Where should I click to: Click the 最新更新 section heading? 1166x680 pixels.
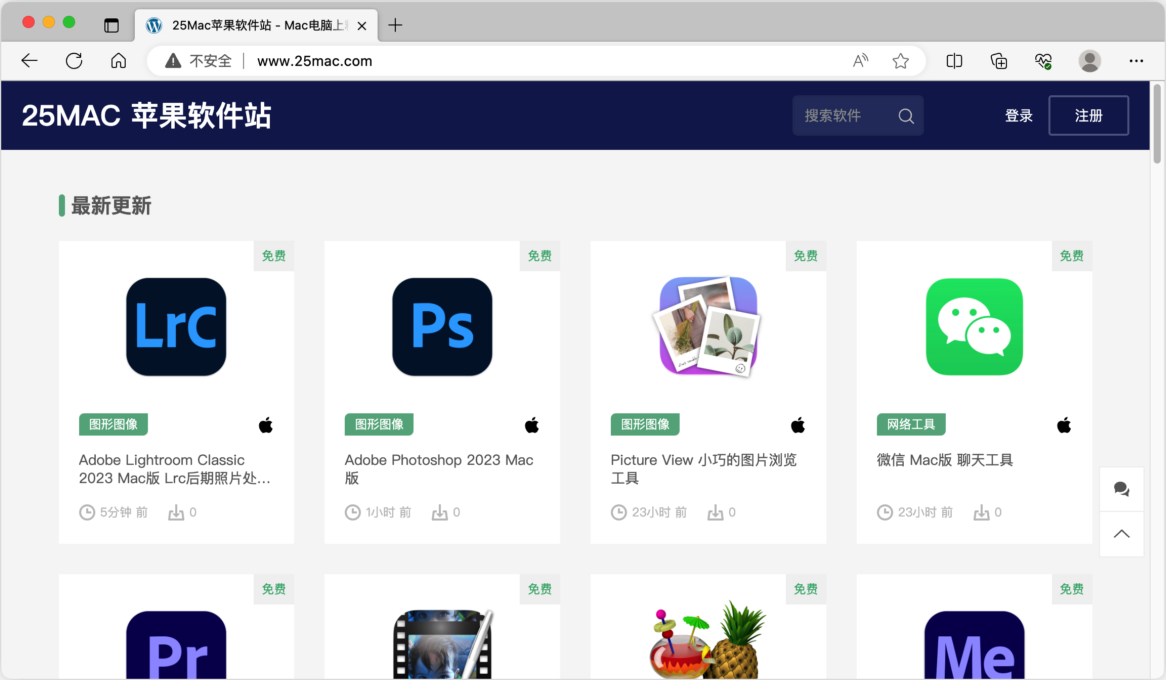pos(111,206)
